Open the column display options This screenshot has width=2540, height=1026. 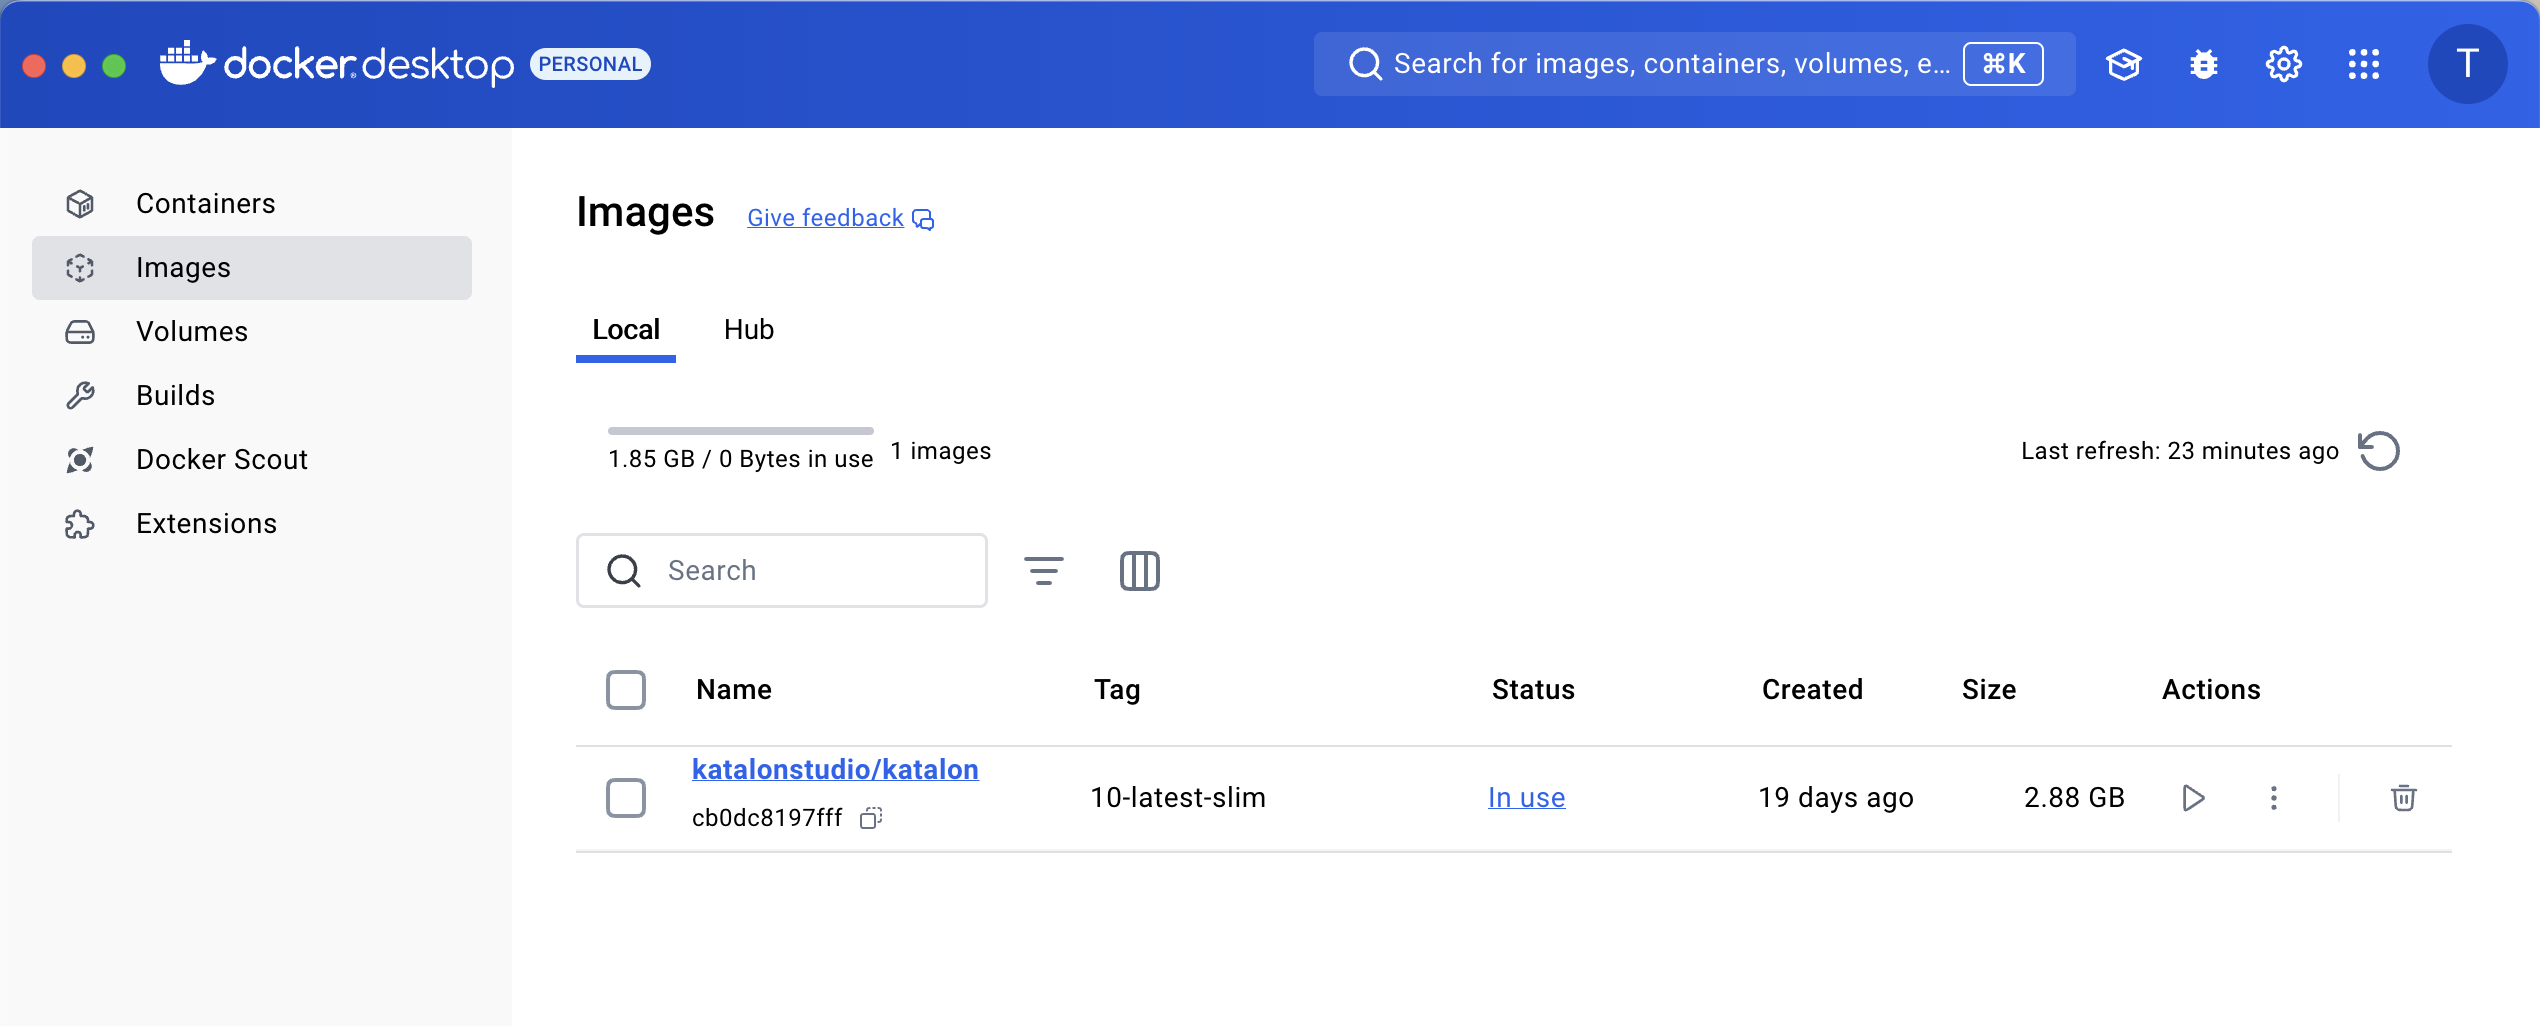click(1139, 571)
